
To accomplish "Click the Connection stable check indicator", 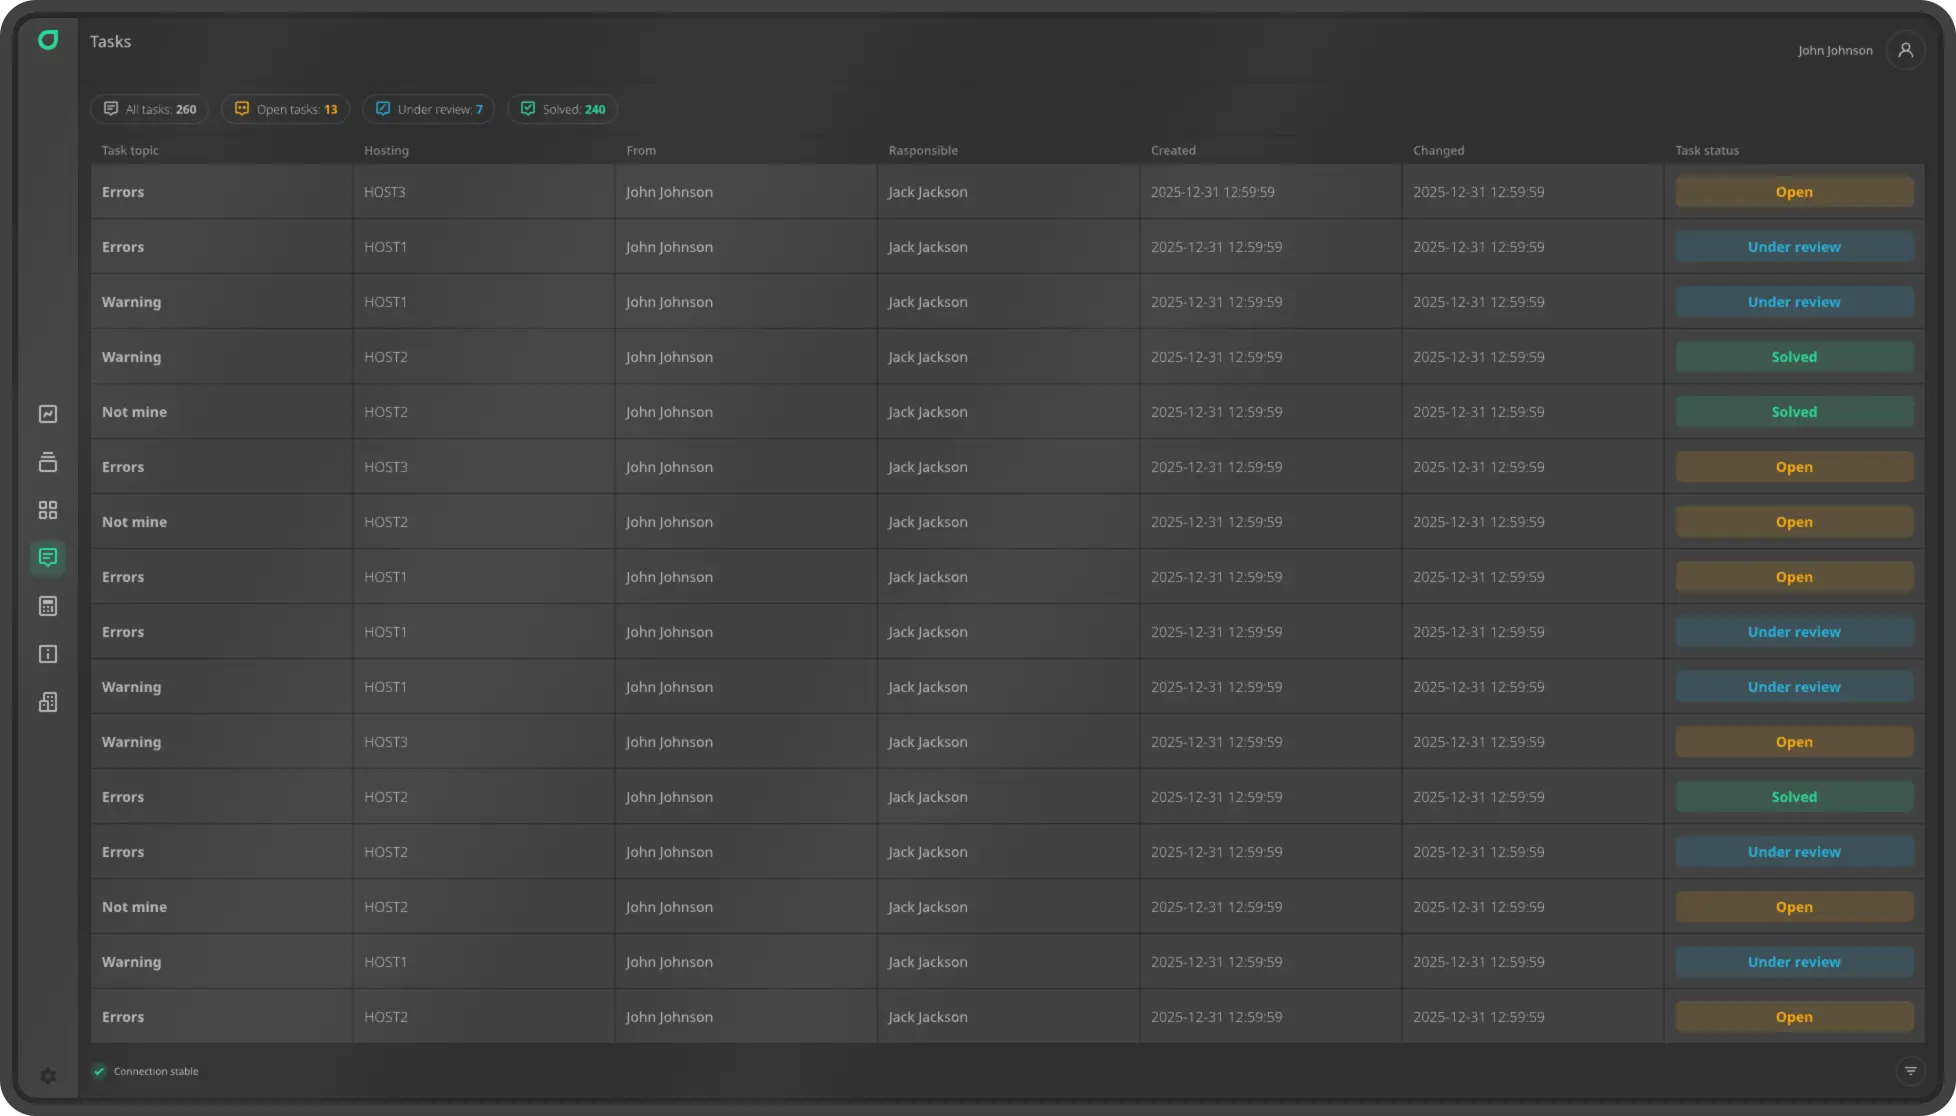I will pyautogui.click(x=100, y=1071).
